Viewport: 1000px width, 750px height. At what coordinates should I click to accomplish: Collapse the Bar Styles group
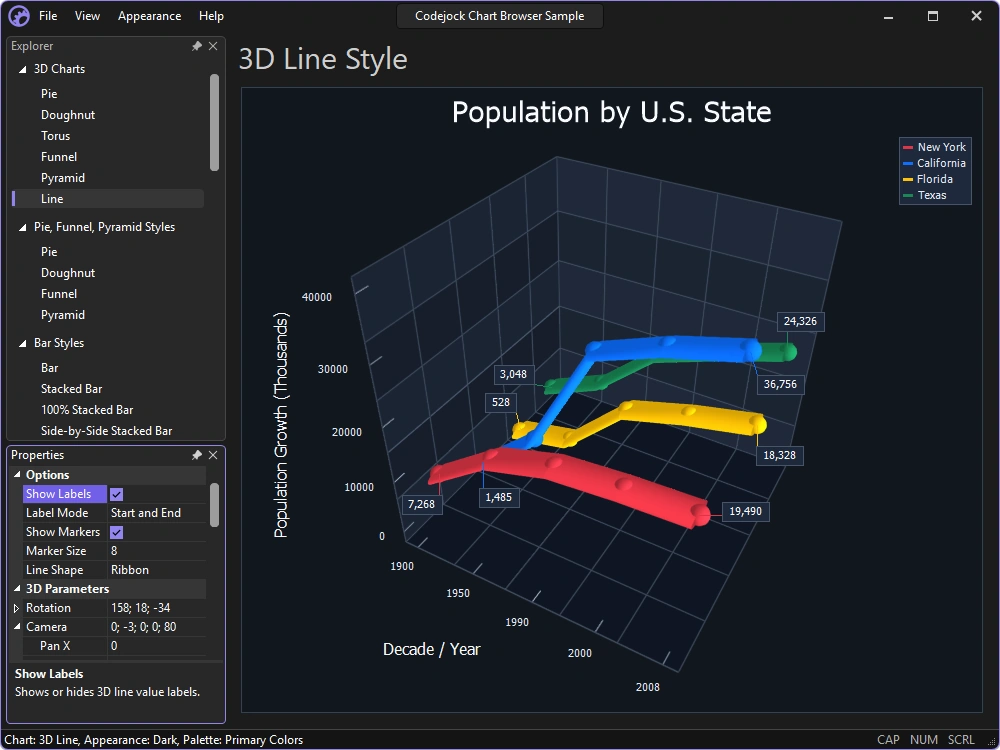pos(22,343)
